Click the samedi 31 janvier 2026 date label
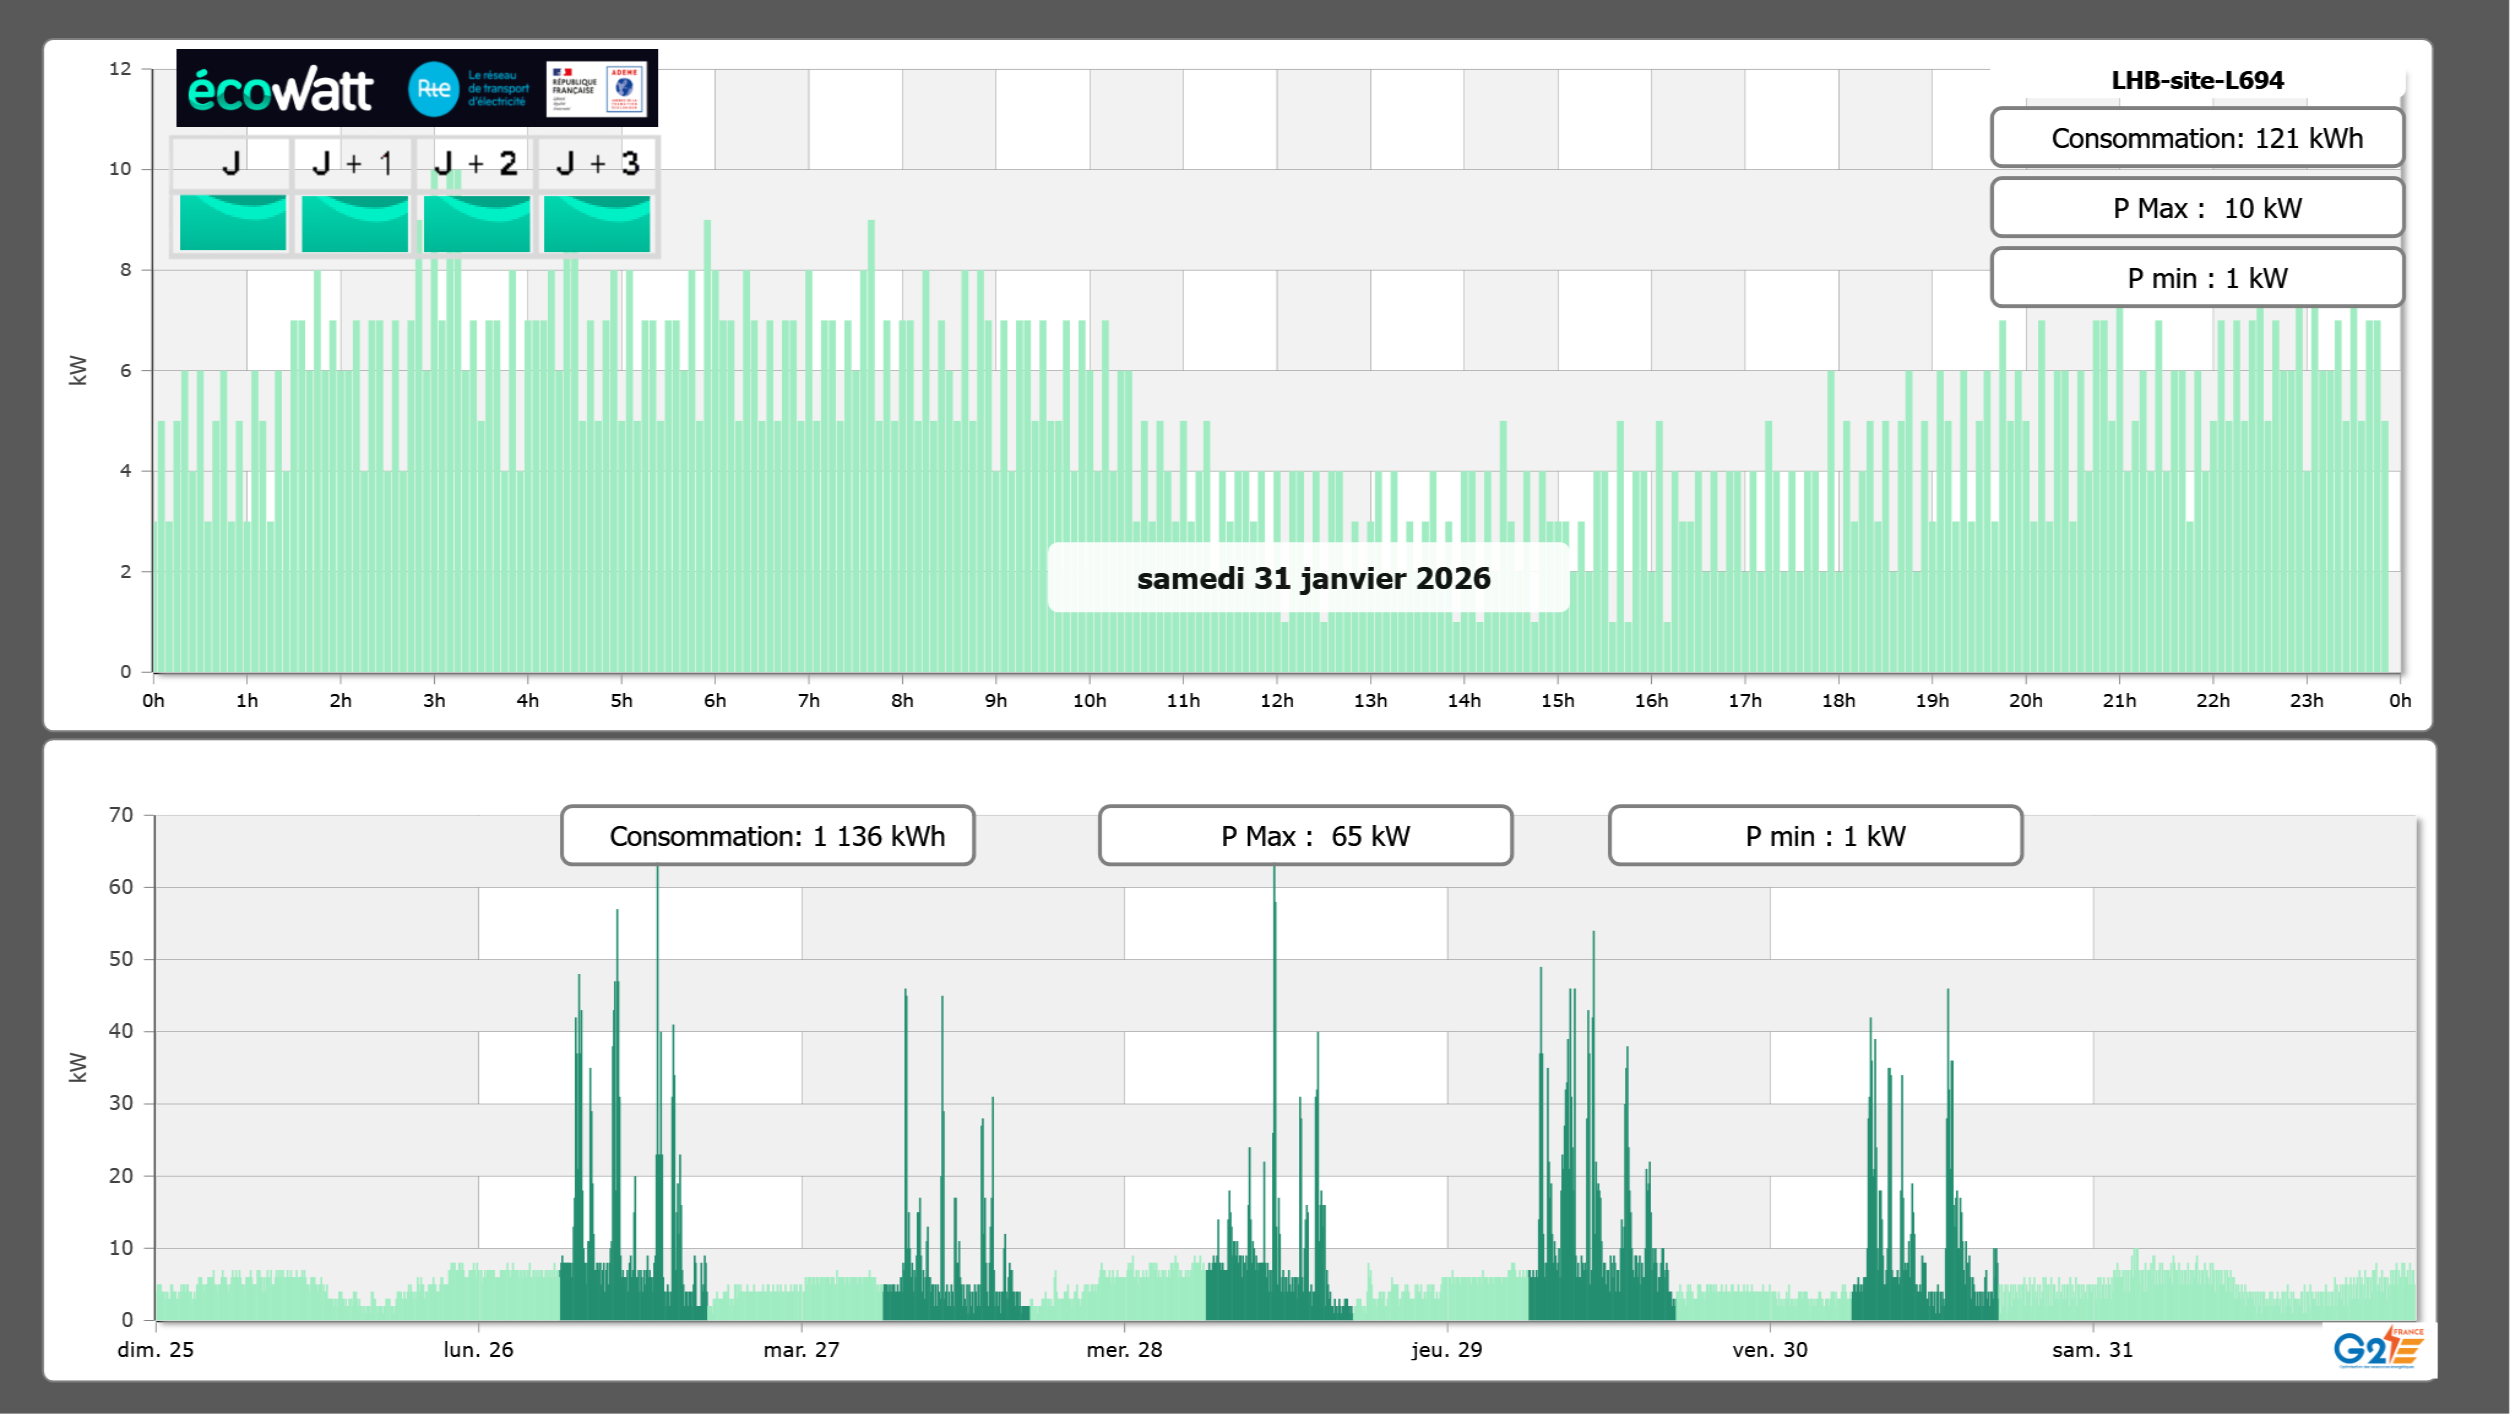 (x=1312, y=578)
